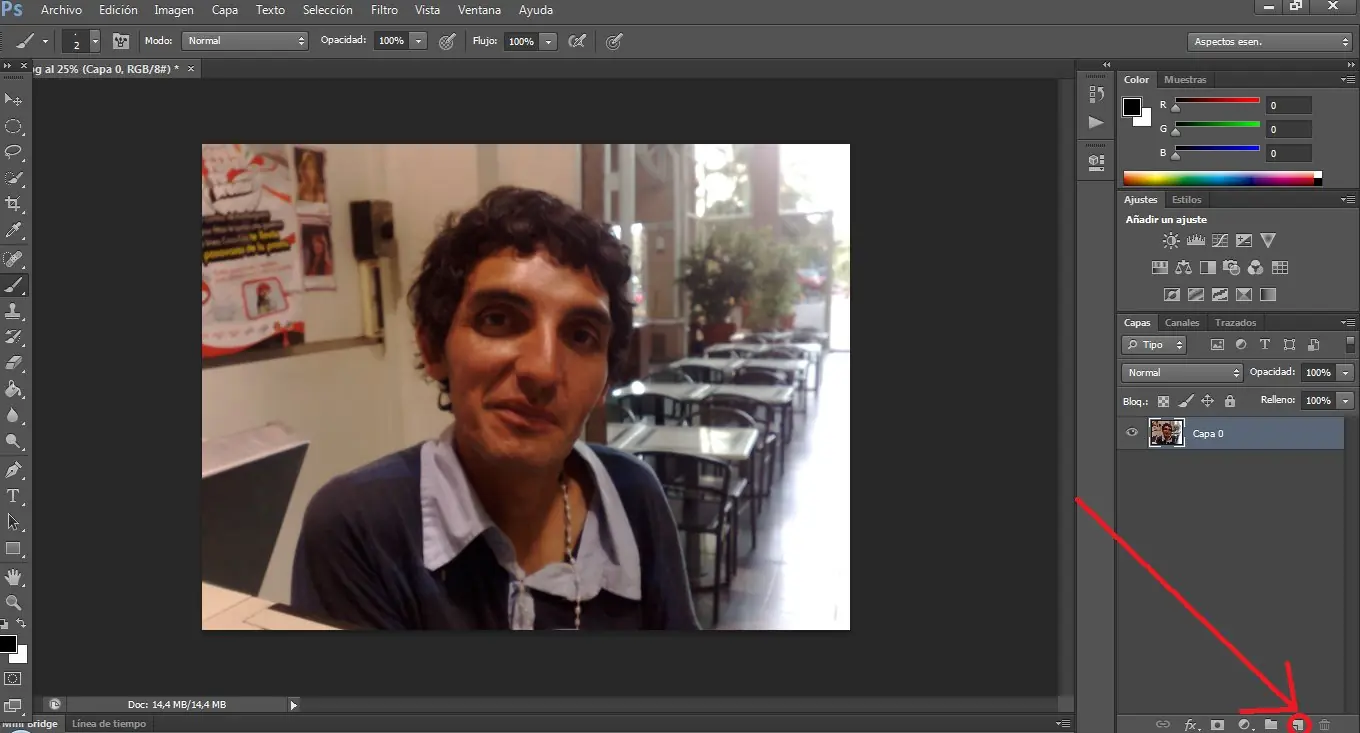Viewport: 1360px width, 733px height.
Task: Select the Quick Selection tool
Action: [14, 178]
